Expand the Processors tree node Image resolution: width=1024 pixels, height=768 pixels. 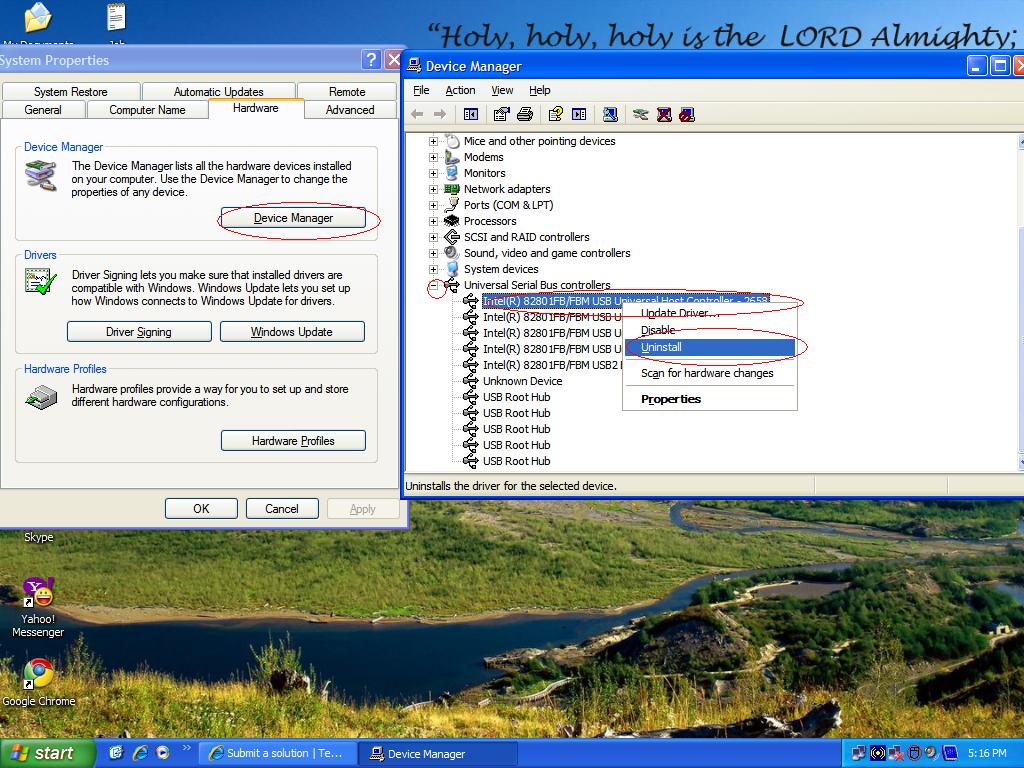click(434, 221)
